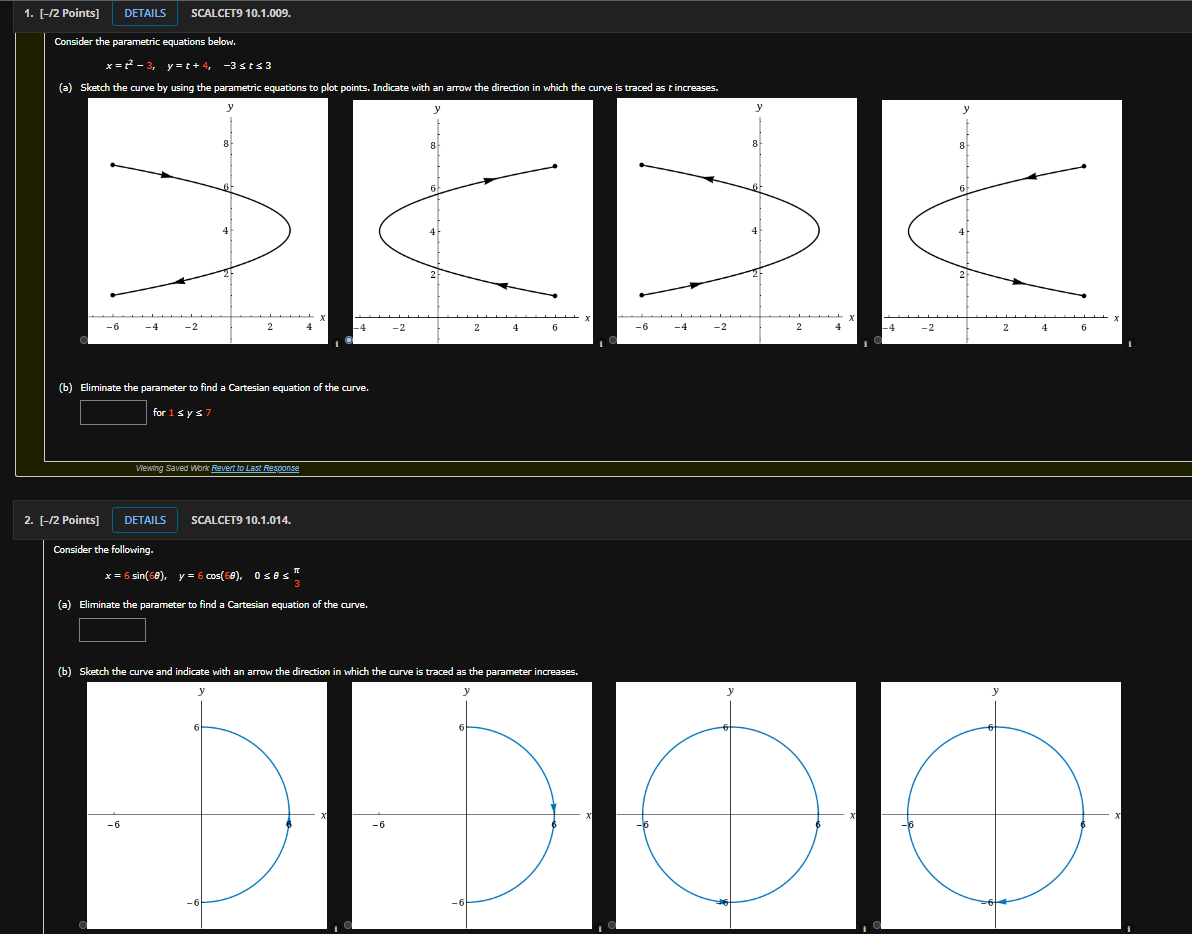Open the DETAILS panel for question 1
The image size is (1192, 934).
(x=144, y=13)
